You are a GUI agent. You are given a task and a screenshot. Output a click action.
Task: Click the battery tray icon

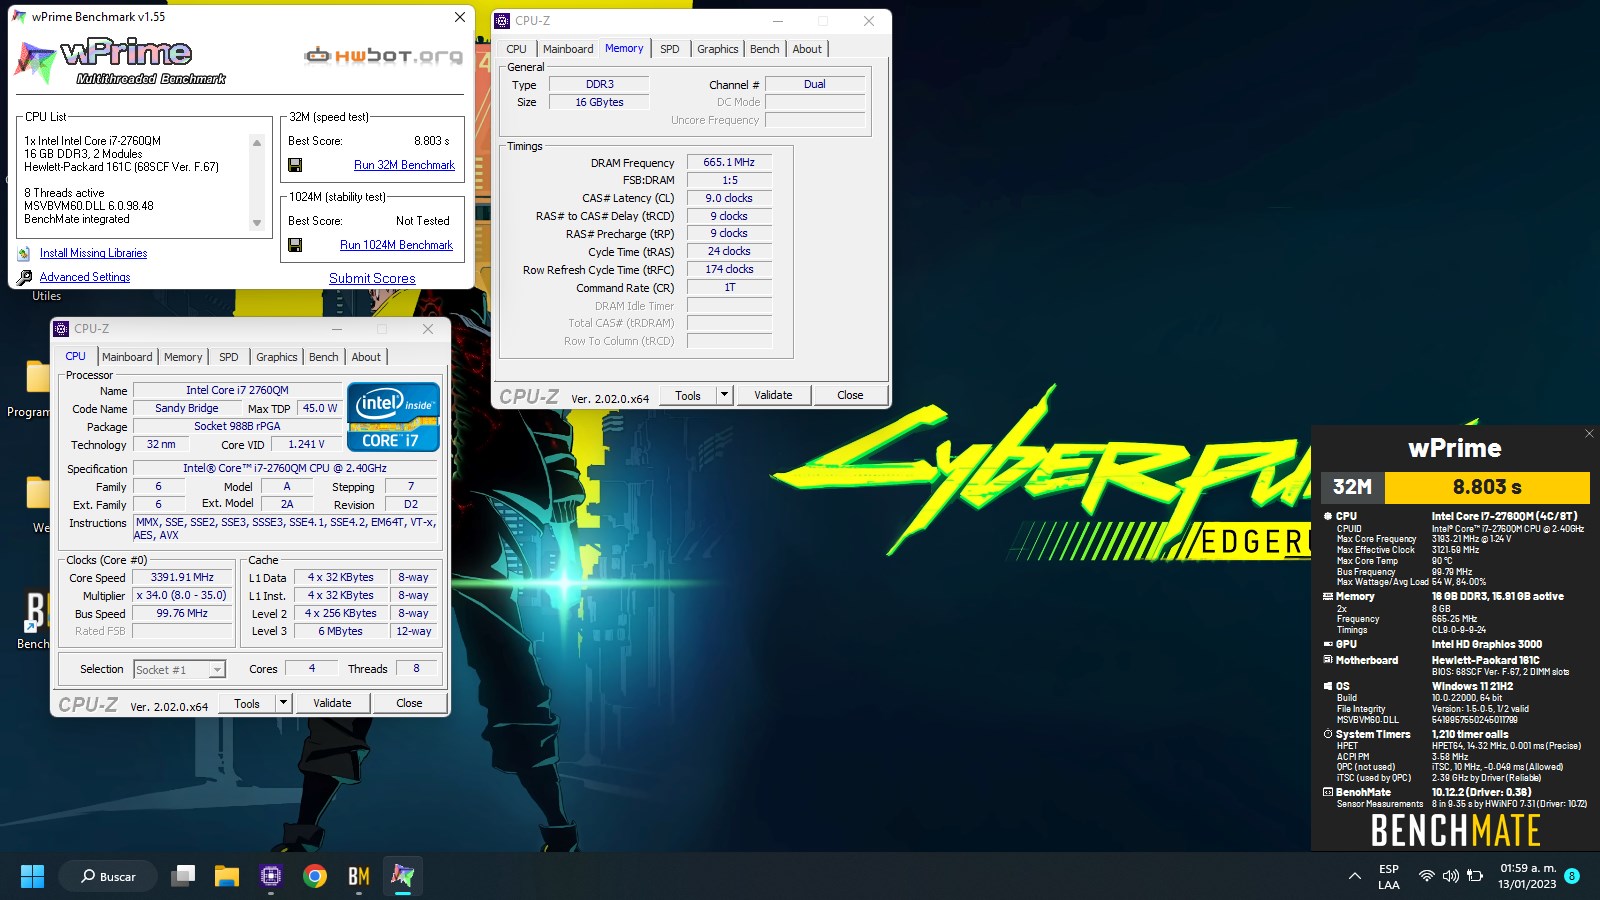1475,876
